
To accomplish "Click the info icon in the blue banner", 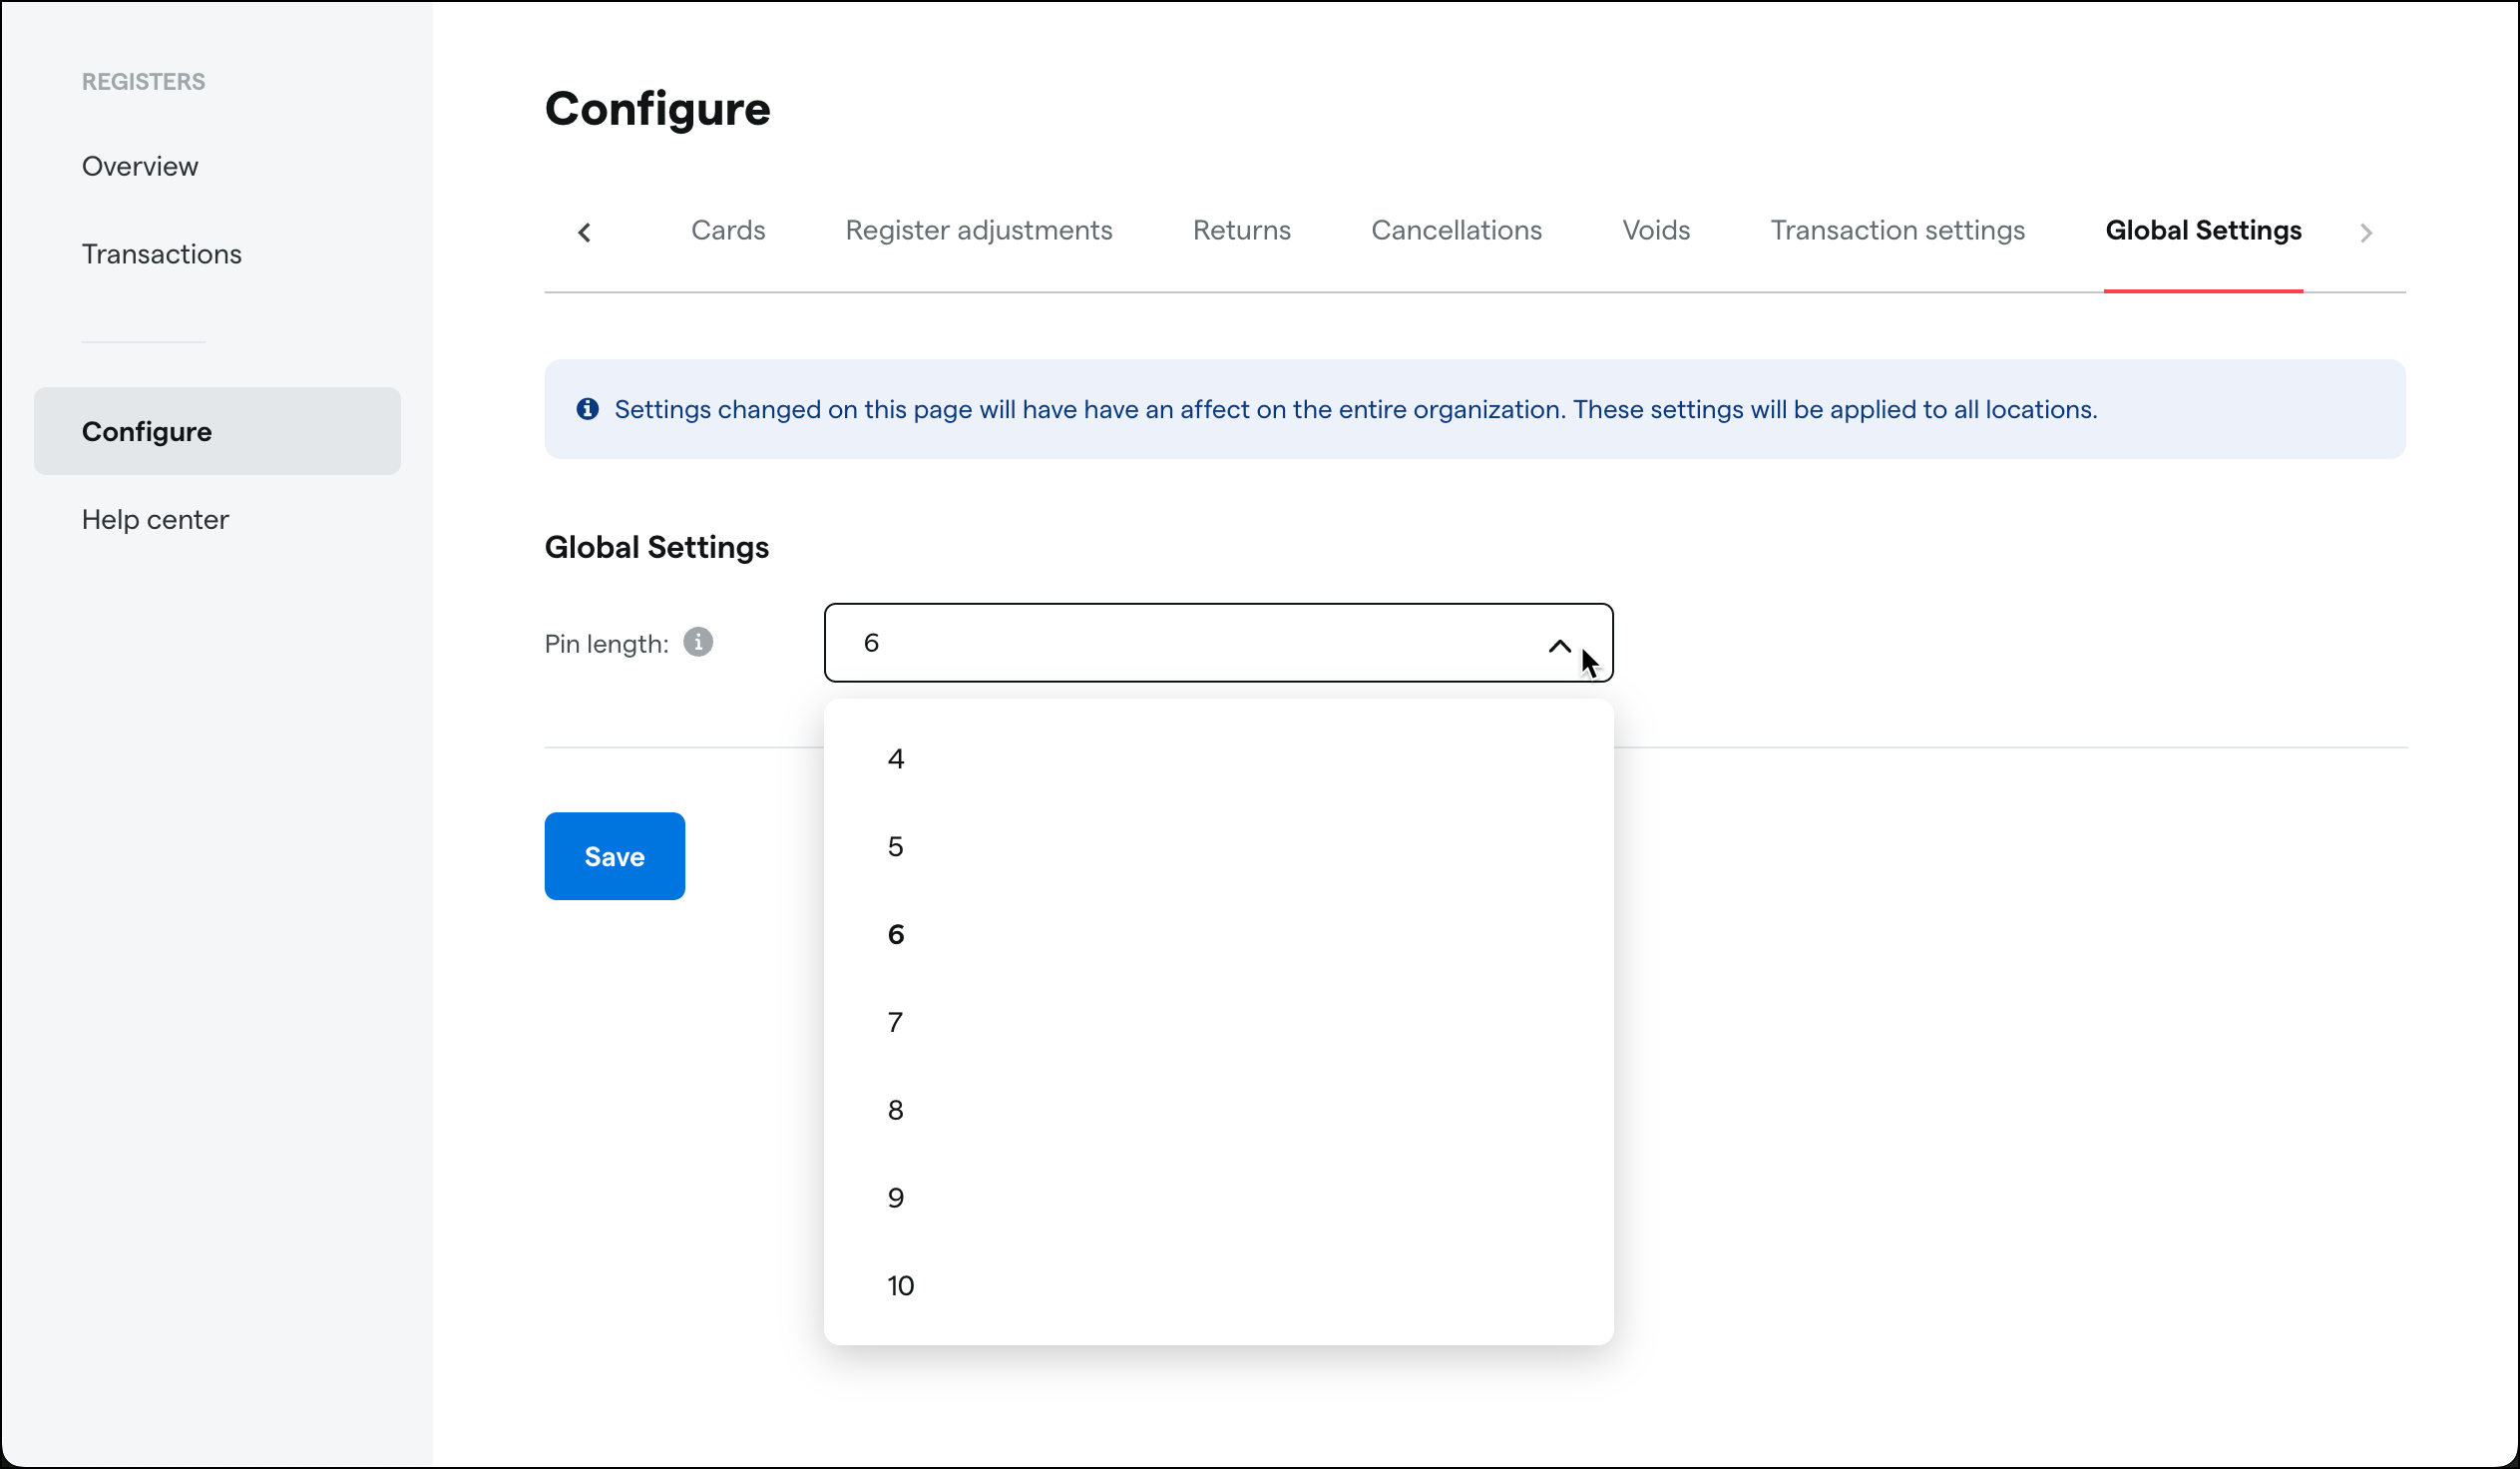I will point(587,409).
